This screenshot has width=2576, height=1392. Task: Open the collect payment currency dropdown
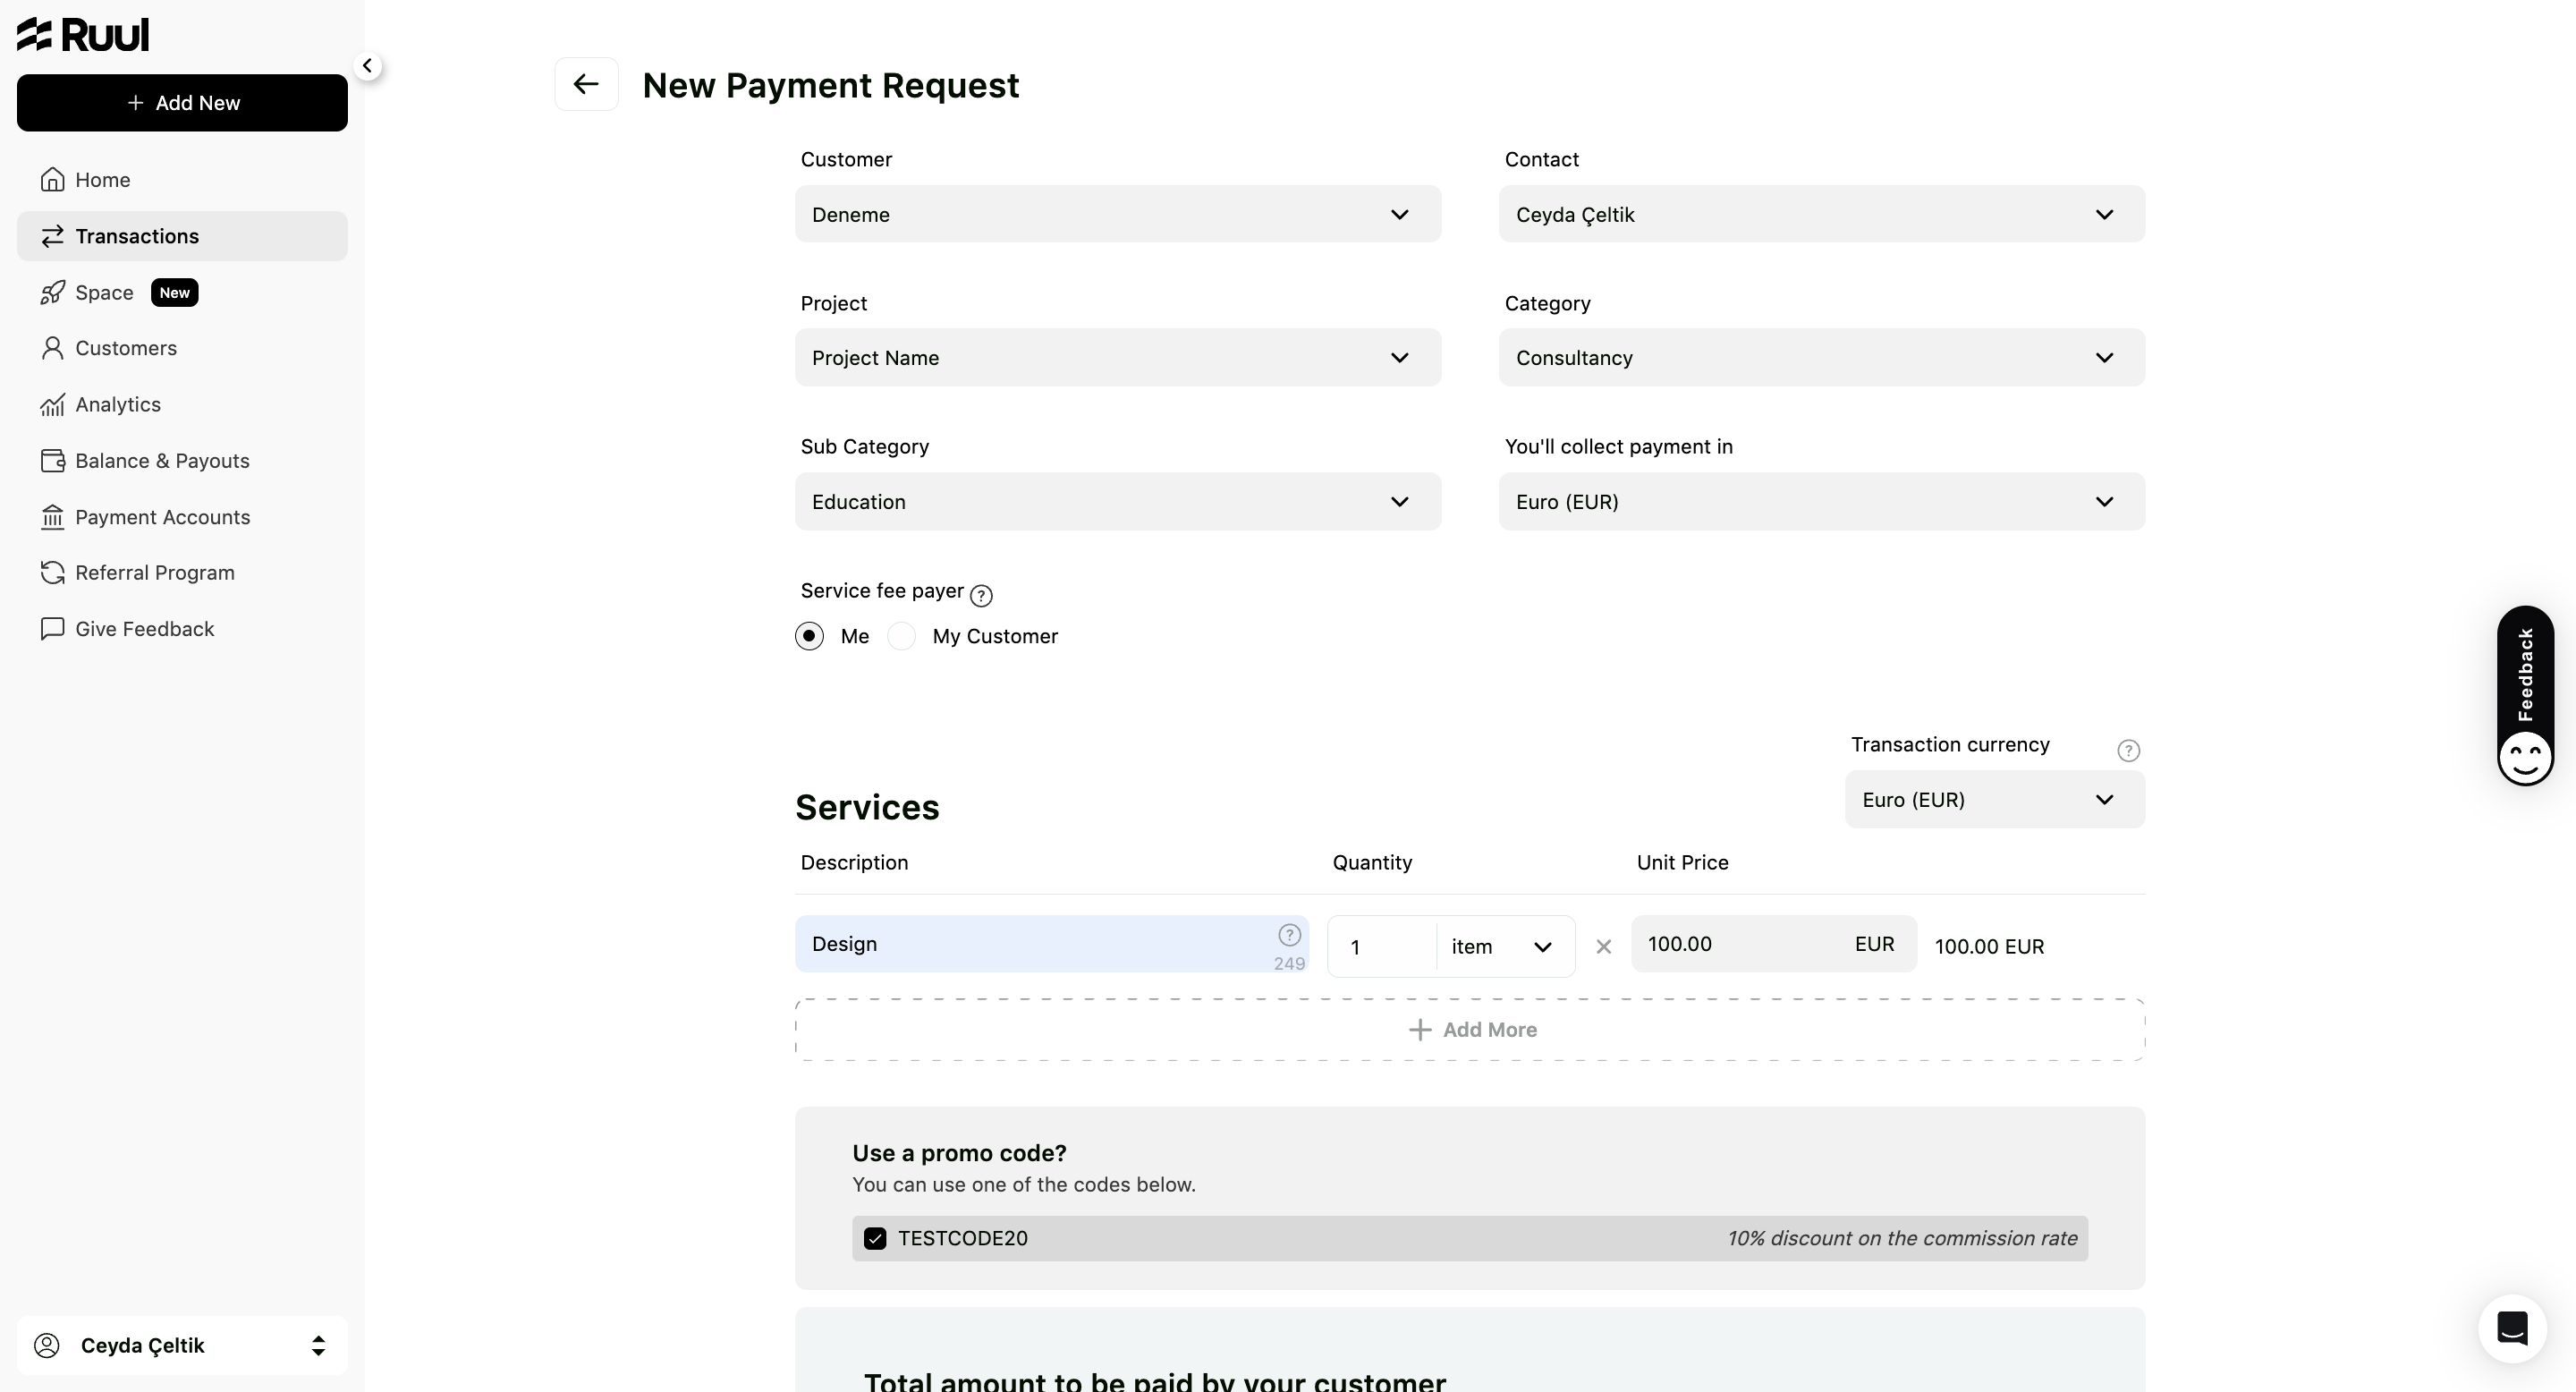(1821, 502)
